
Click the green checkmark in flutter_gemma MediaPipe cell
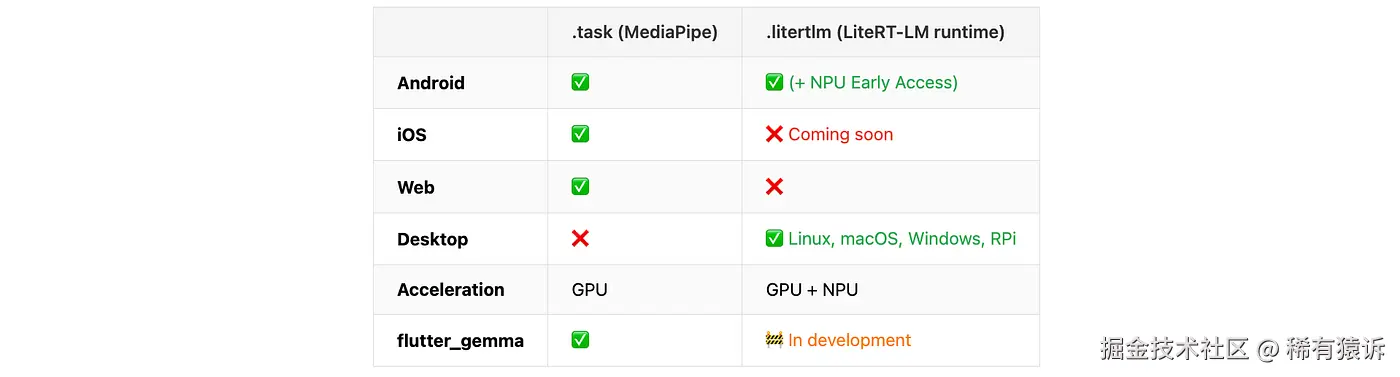pyautogui.click(x=580, y=340)
